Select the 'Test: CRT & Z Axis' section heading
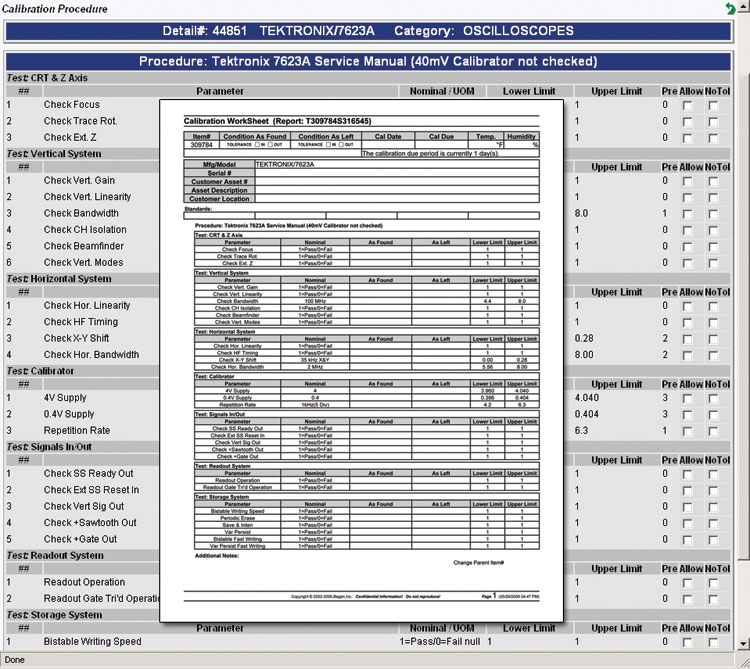This screenshot has width=750, height=669. (47, 77)
